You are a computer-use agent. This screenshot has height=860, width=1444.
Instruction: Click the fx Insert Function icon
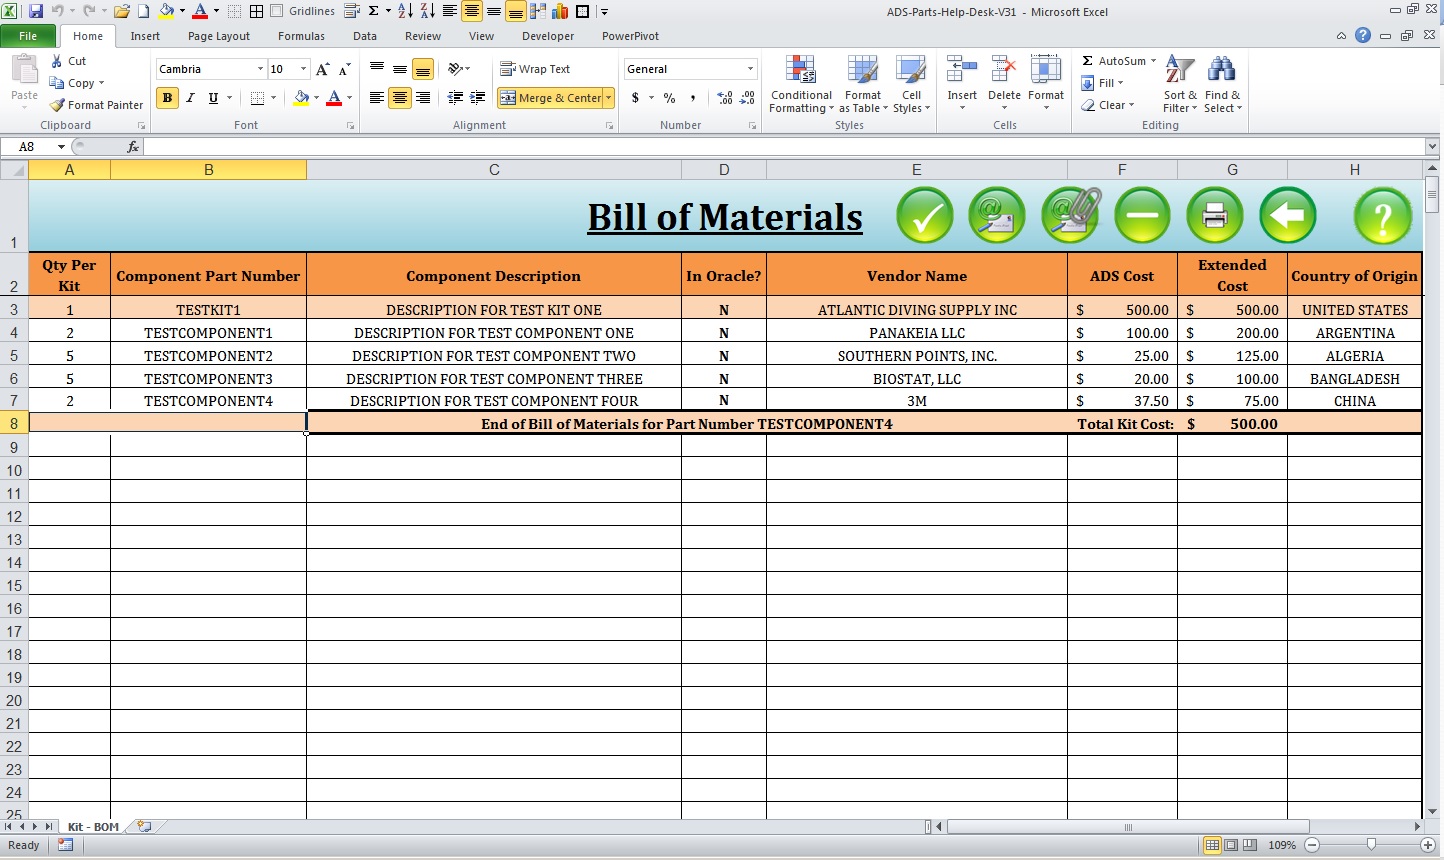tap(132, 147)
